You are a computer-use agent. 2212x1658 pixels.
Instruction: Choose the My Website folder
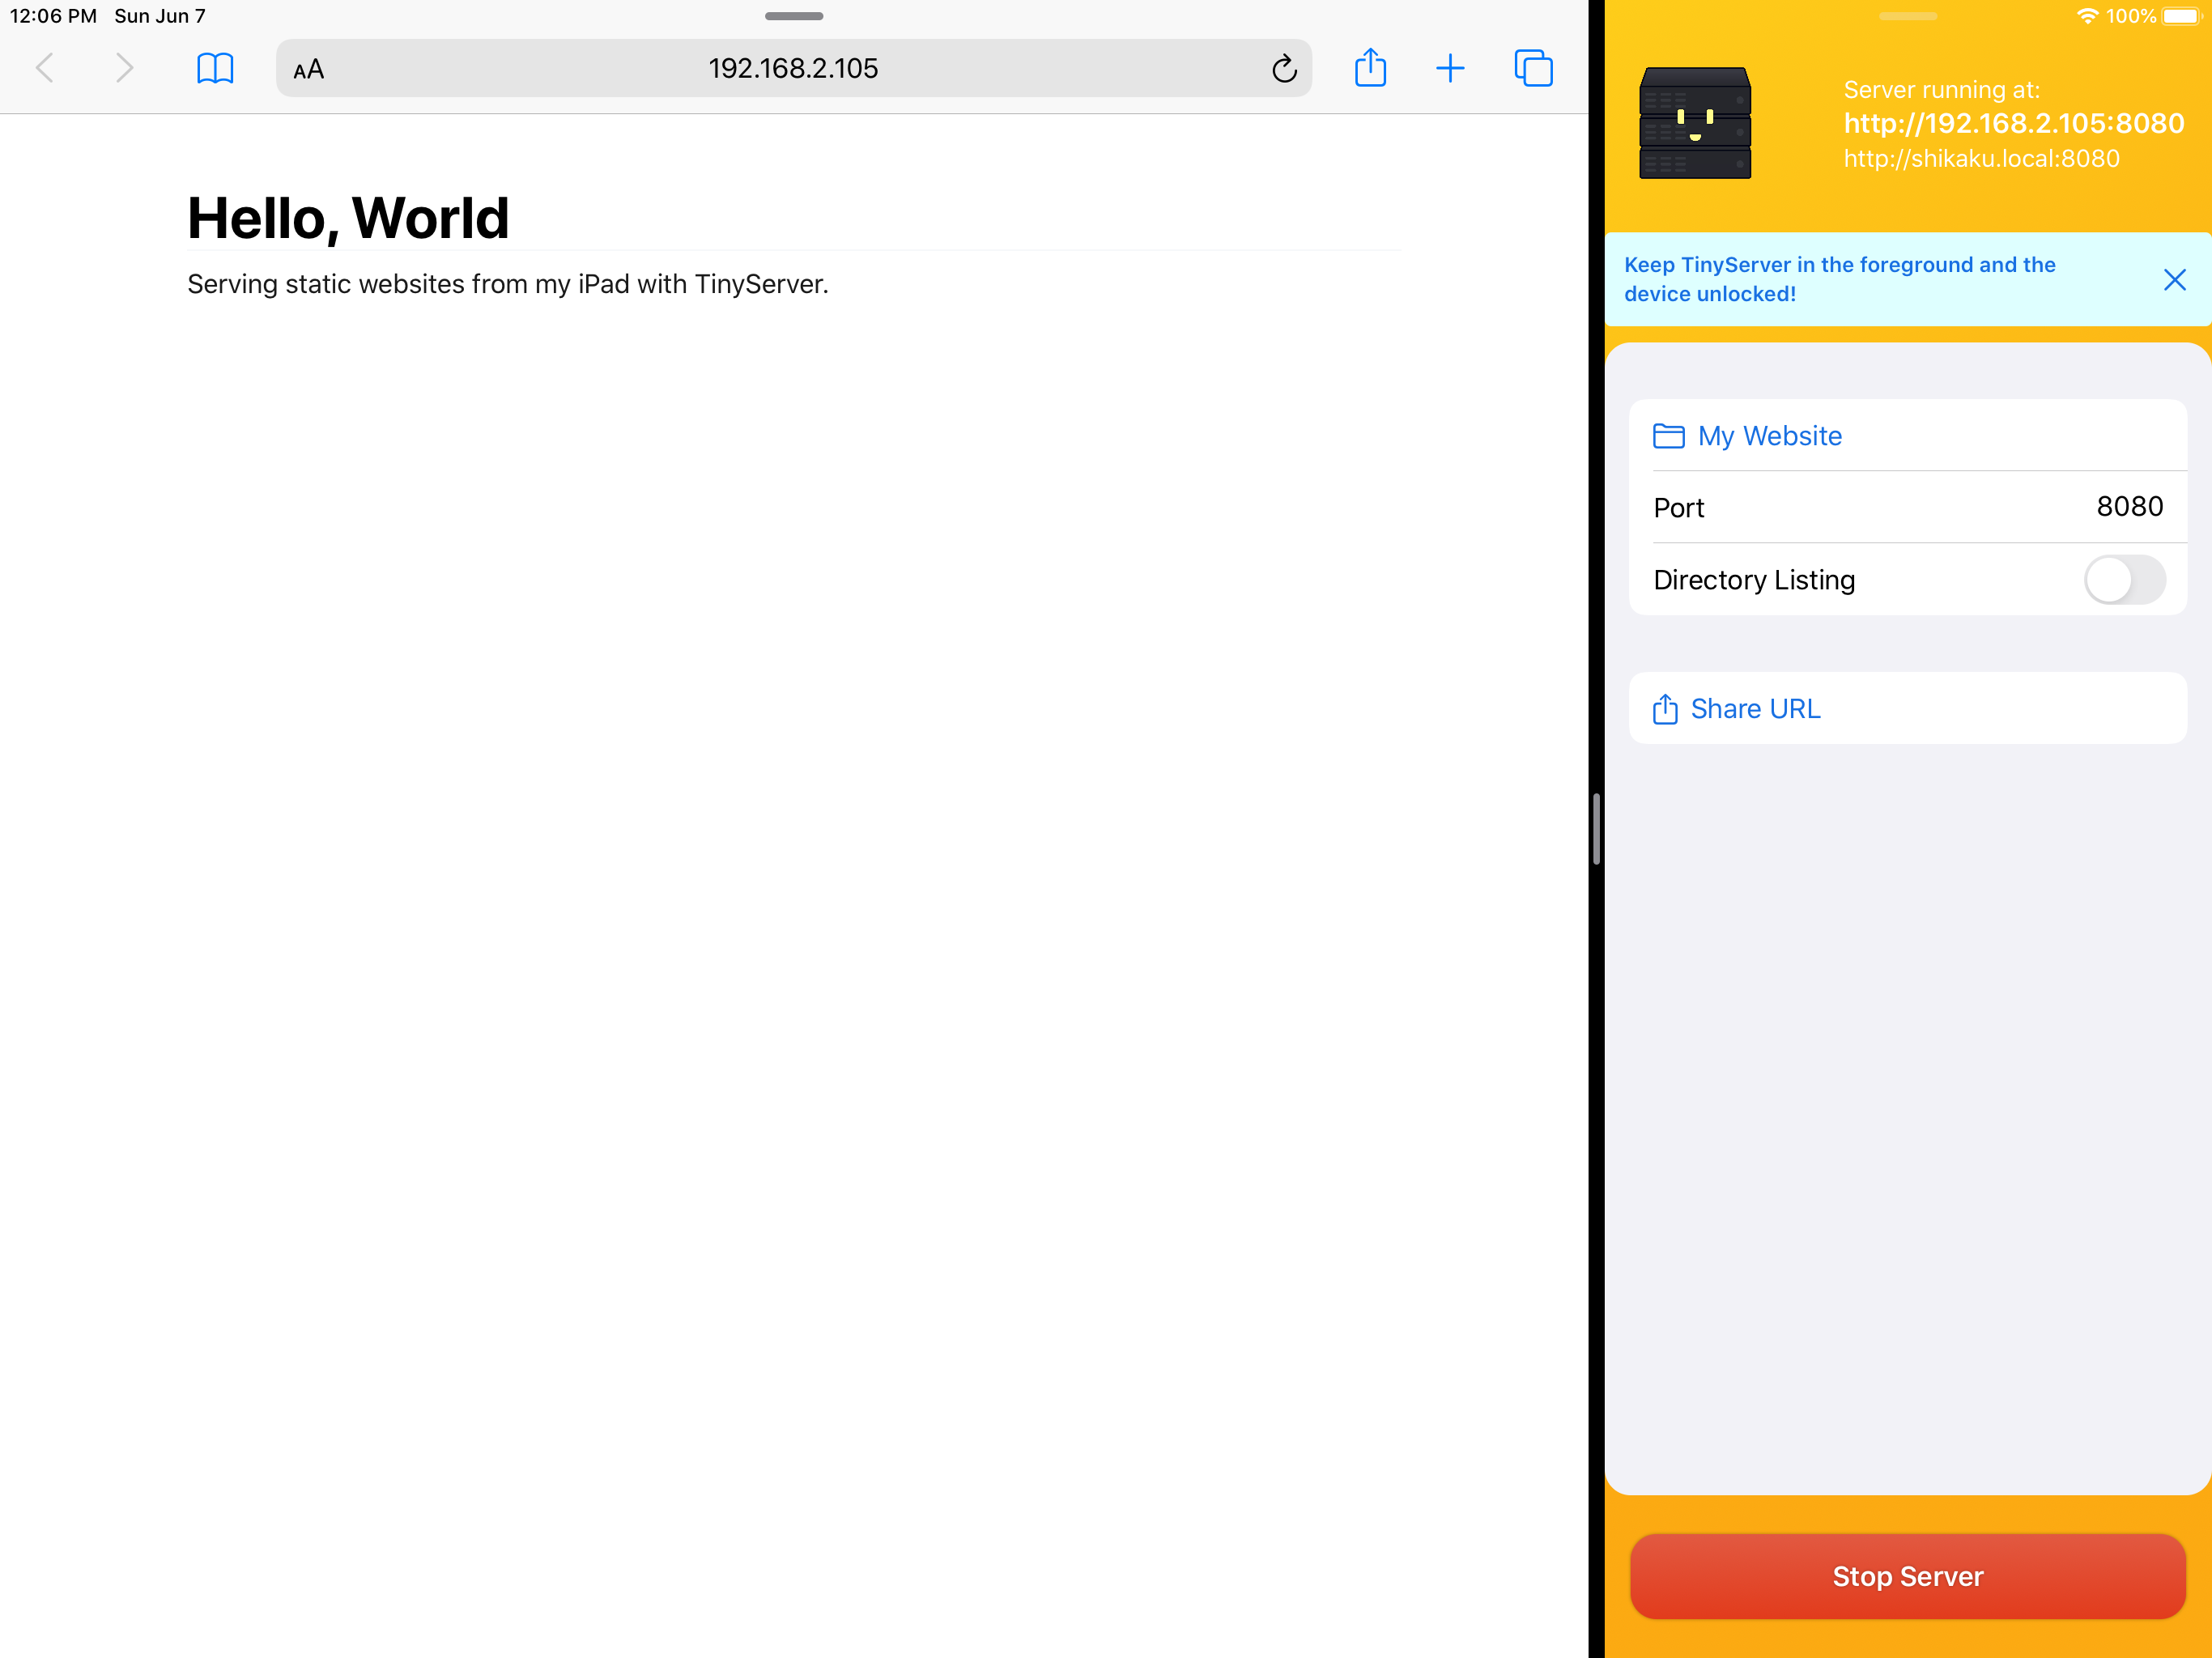tap(1769, 436)
